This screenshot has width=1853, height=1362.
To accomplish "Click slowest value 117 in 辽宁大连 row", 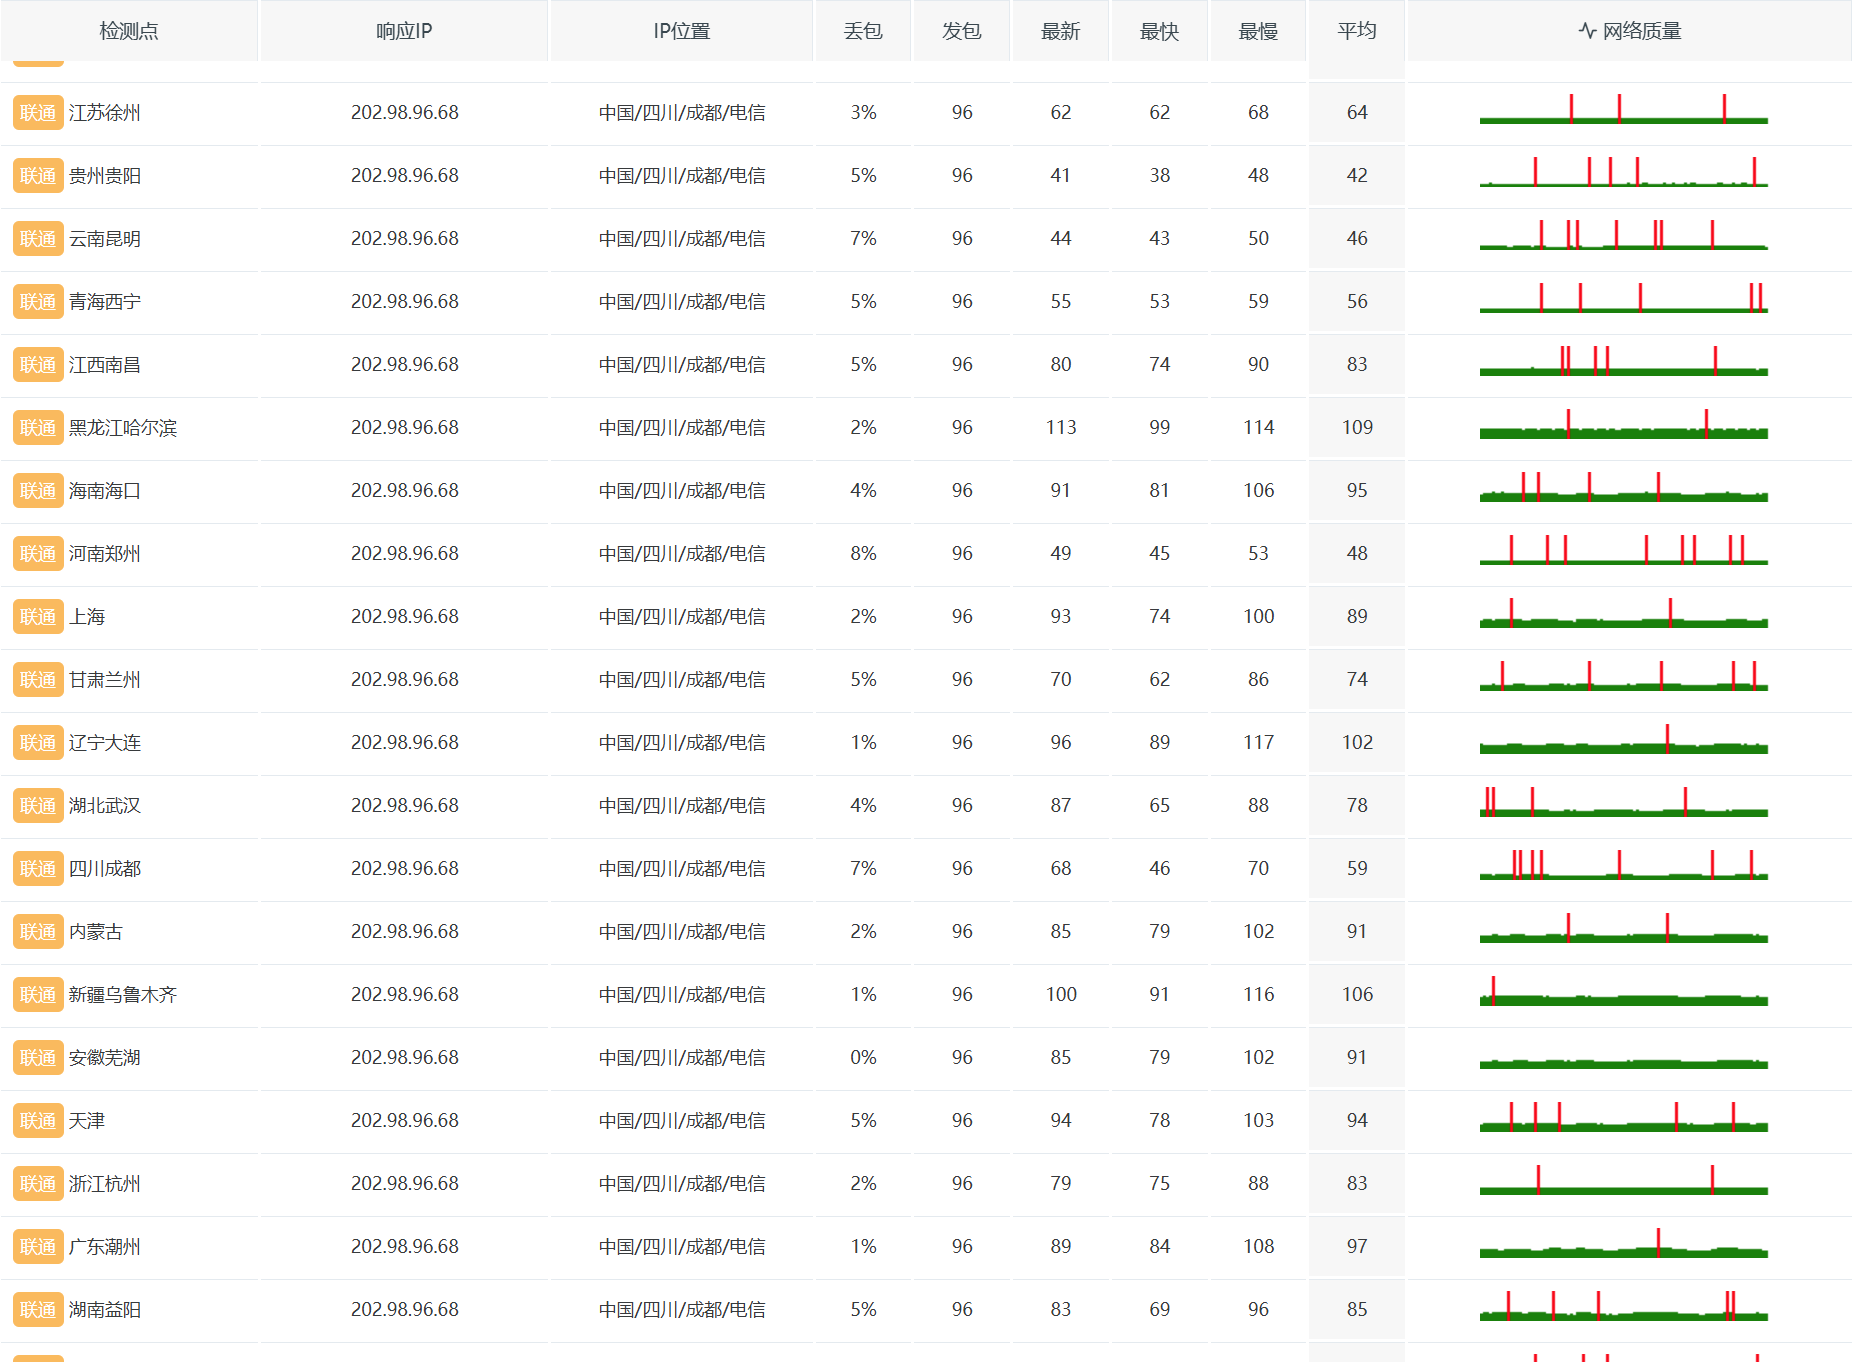I will [x=1258, y=743].
